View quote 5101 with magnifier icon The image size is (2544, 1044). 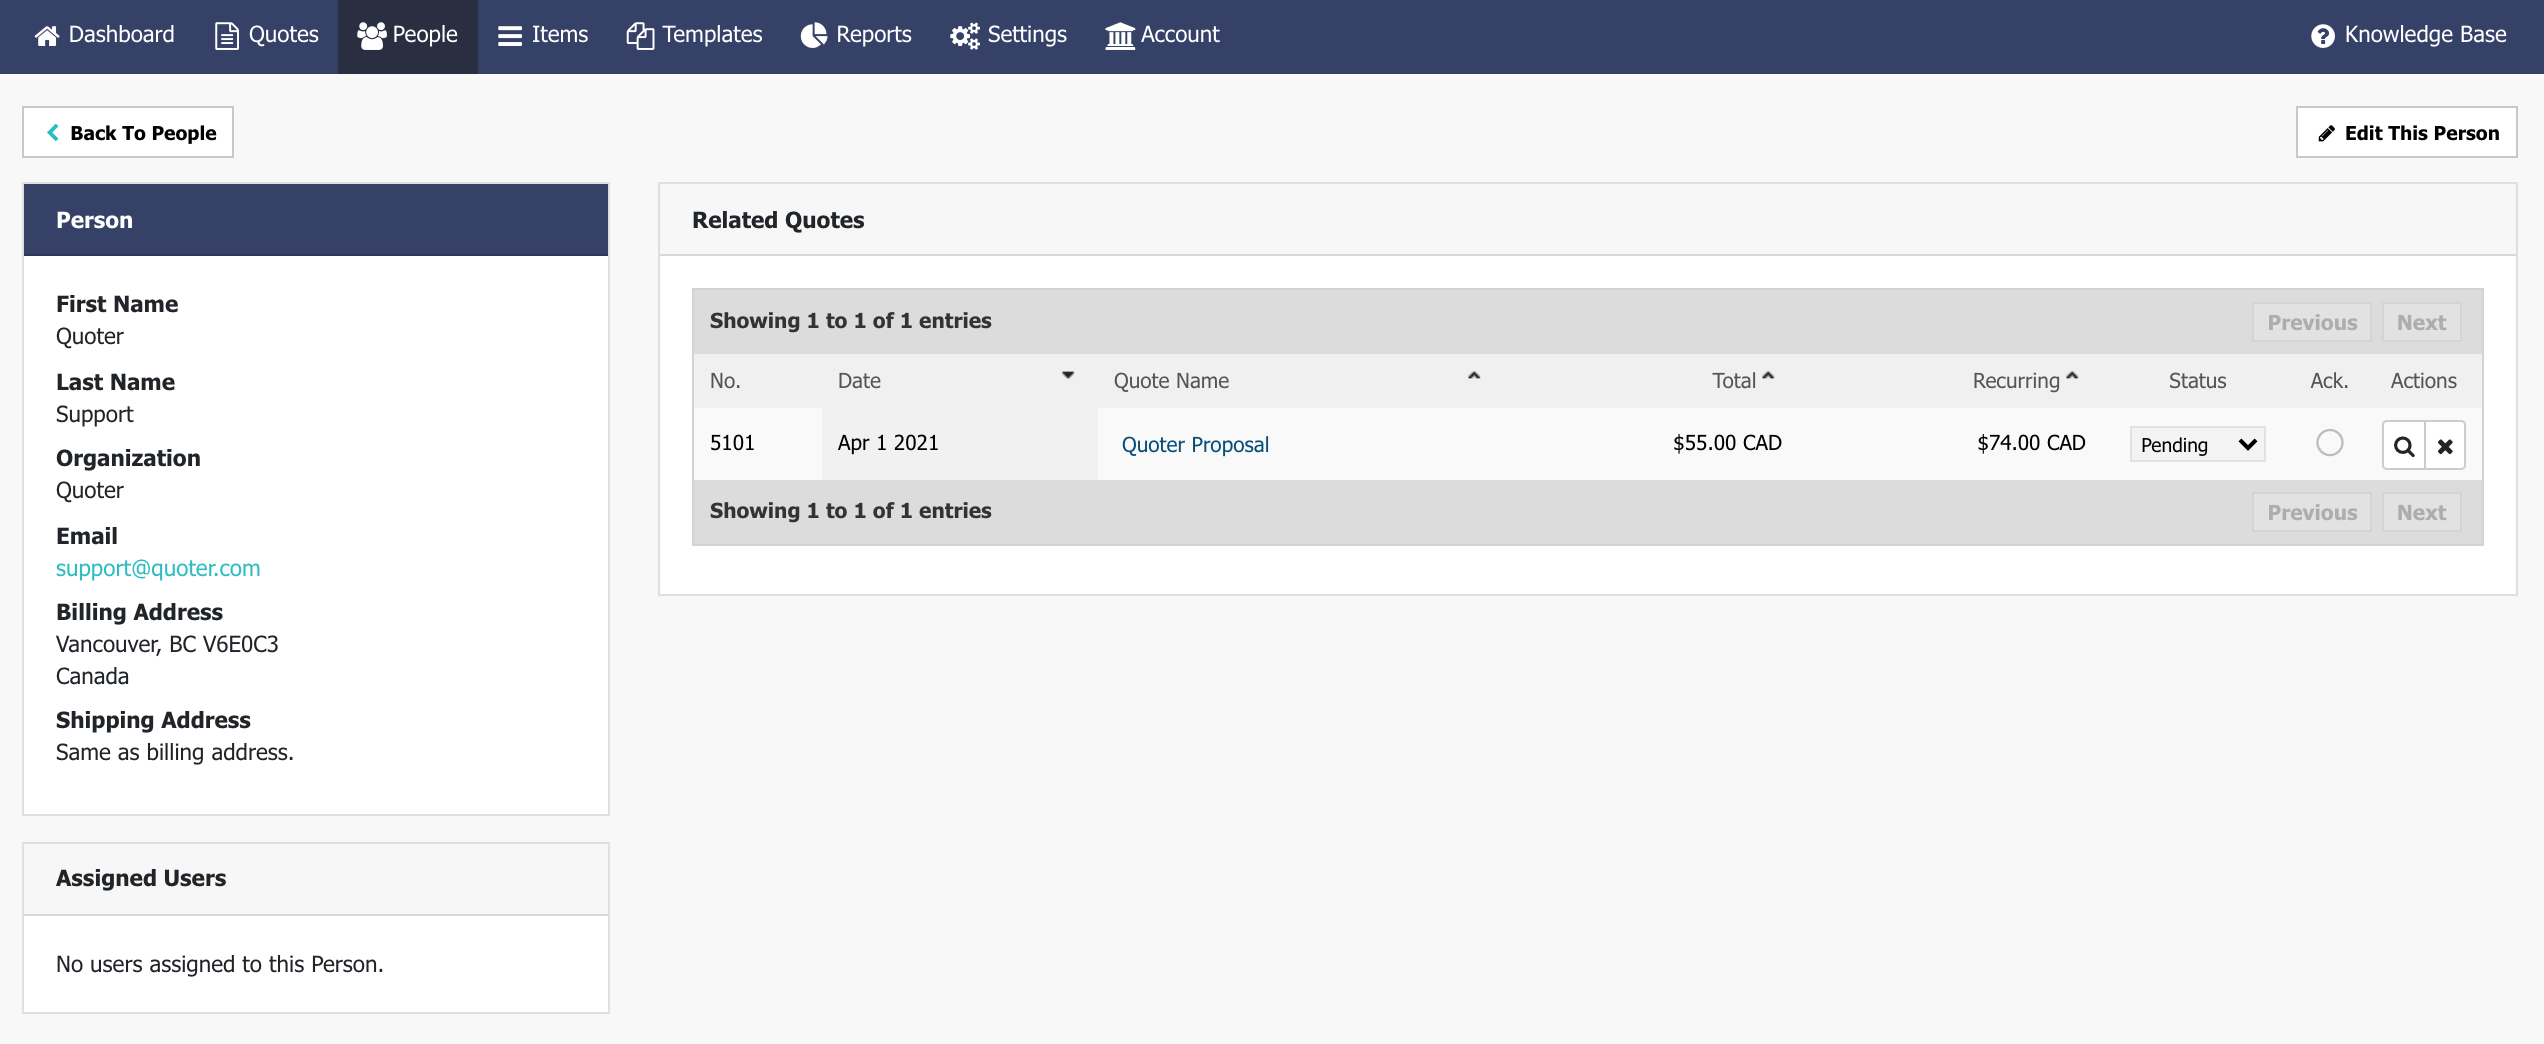click(x=2404, y=446)
